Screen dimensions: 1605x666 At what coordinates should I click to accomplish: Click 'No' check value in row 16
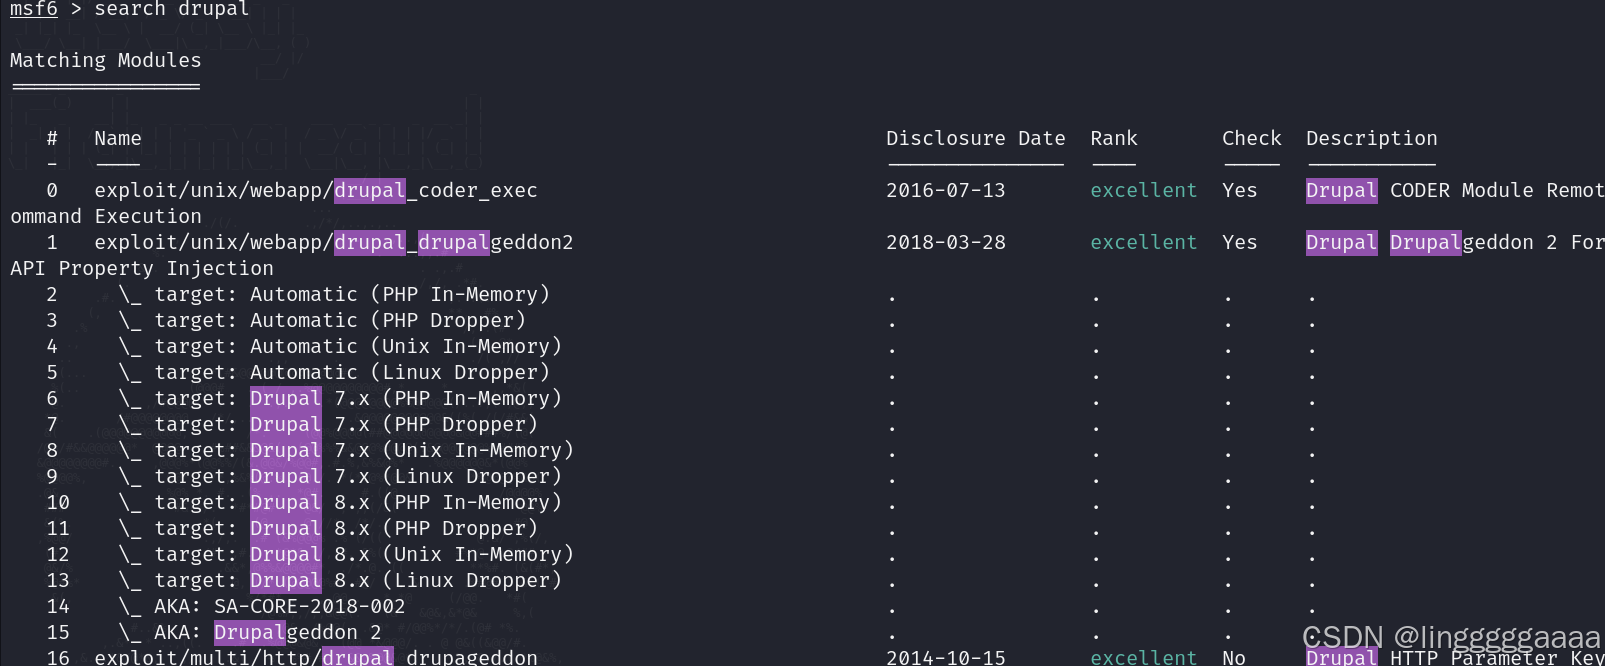(1234, 657)
